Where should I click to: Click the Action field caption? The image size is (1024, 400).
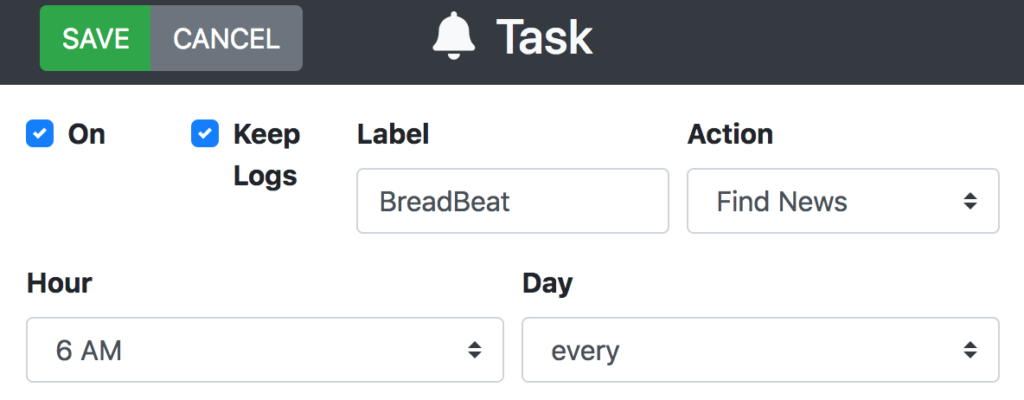(730, 134)
